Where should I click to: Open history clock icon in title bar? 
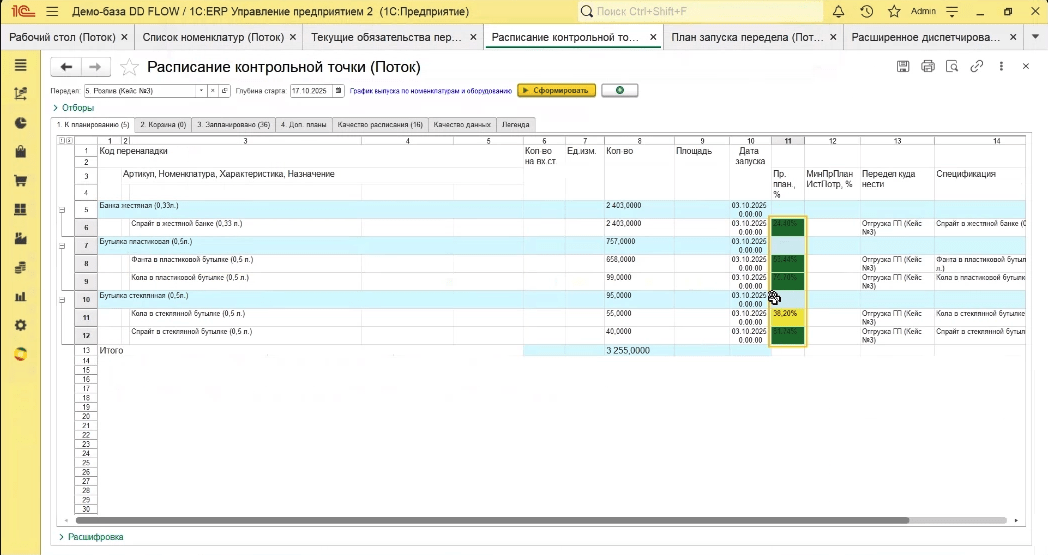tap(866, 11)
